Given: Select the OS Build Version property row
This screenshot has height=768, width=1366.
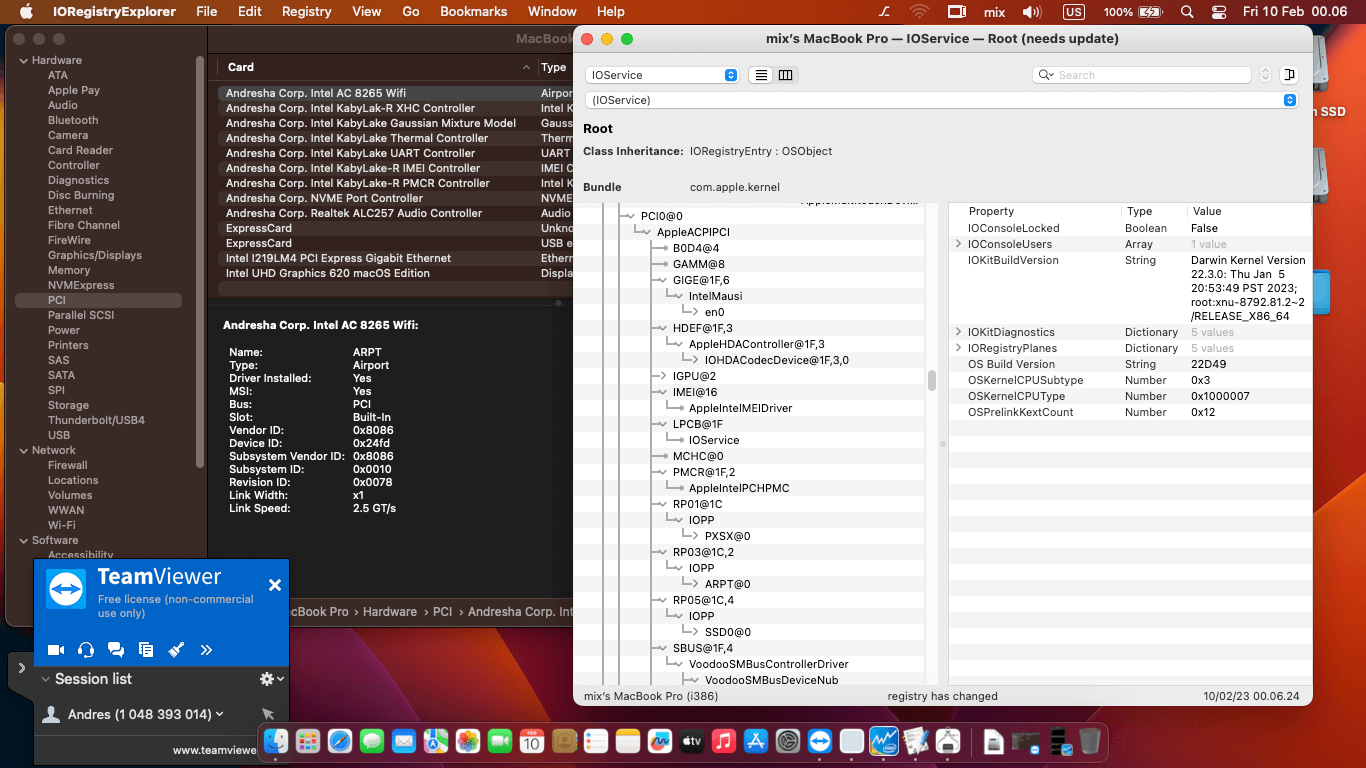Looking at the screenshot, I should pyautogui.click(x=1130, y=364).
